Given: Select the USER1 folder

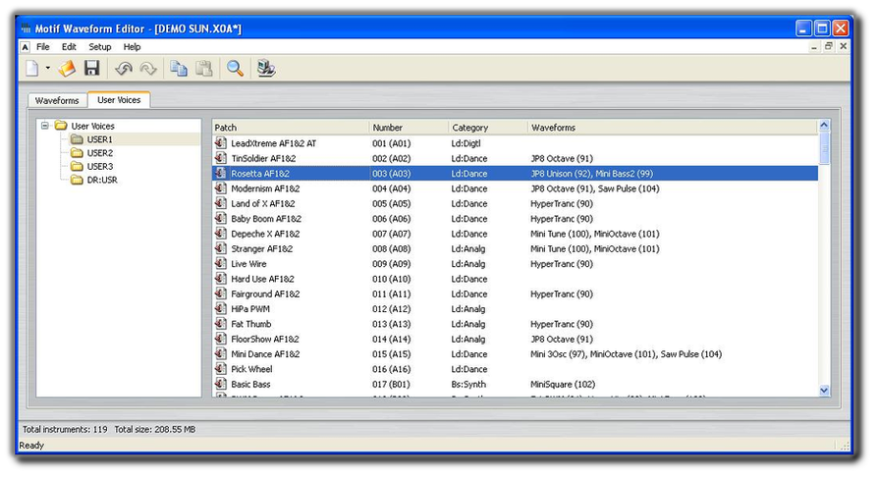Looking at the screenshot, I should point(100,139).
